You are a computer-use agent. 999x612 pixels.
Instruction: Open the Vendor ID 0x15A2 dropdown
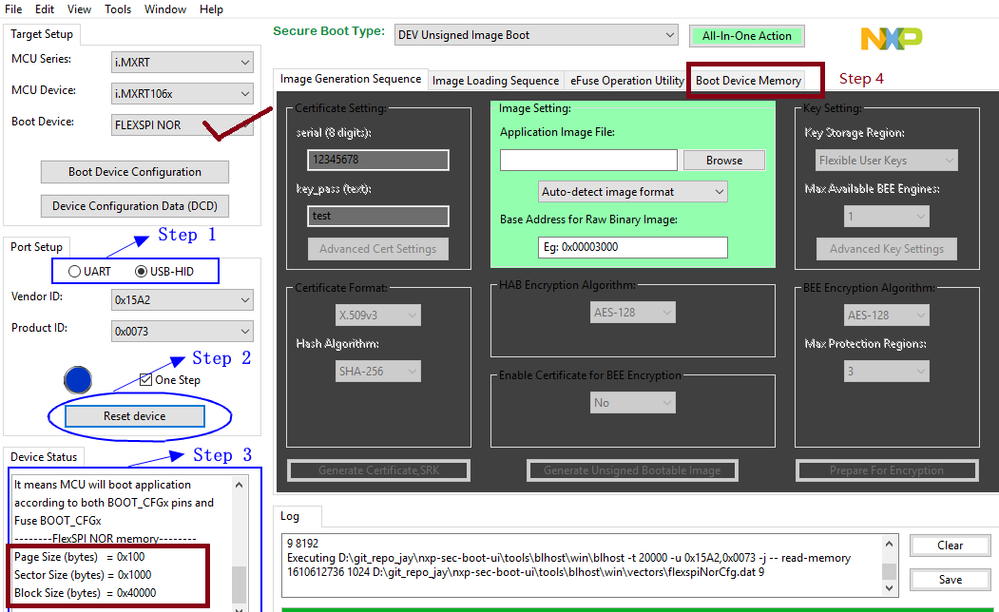[182, 300]
